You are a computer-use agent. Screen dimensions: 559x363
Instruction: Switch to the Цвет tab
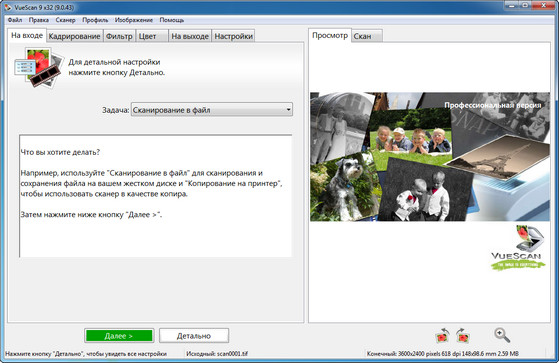[152, 36]
